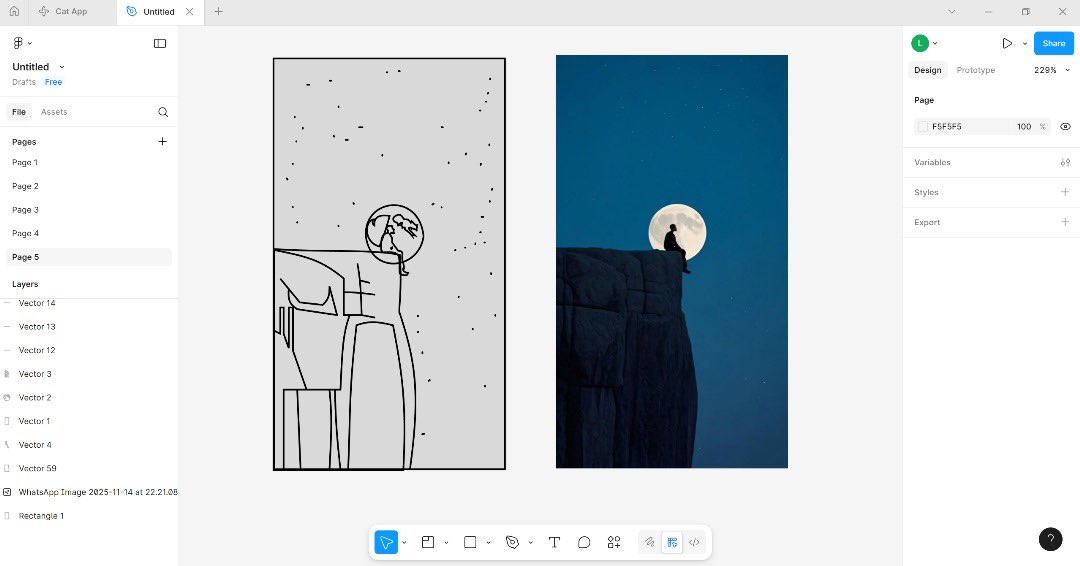The image size is (1080, 566).
Task: Add a style with the plus icon
Action: click(1066, 192)
